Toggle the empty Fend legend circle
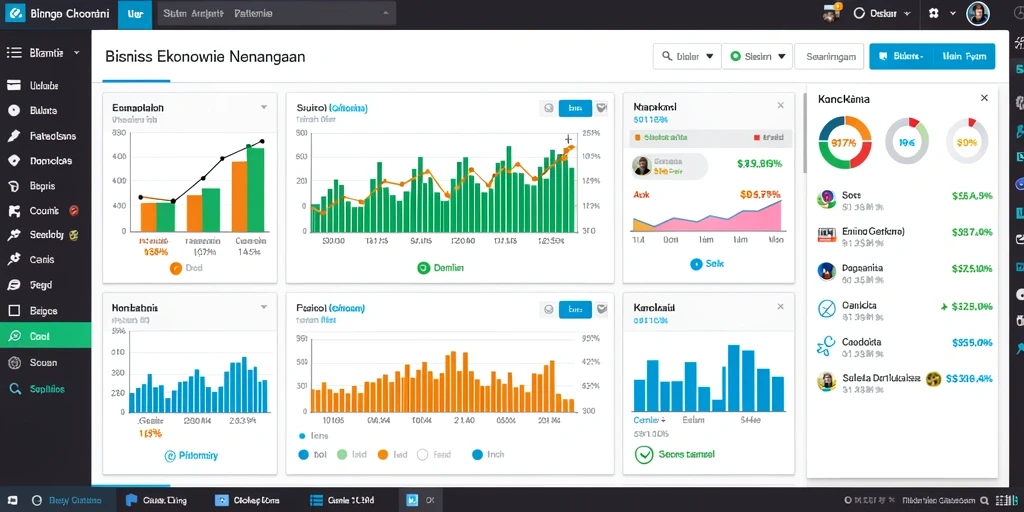 [422, 455]
